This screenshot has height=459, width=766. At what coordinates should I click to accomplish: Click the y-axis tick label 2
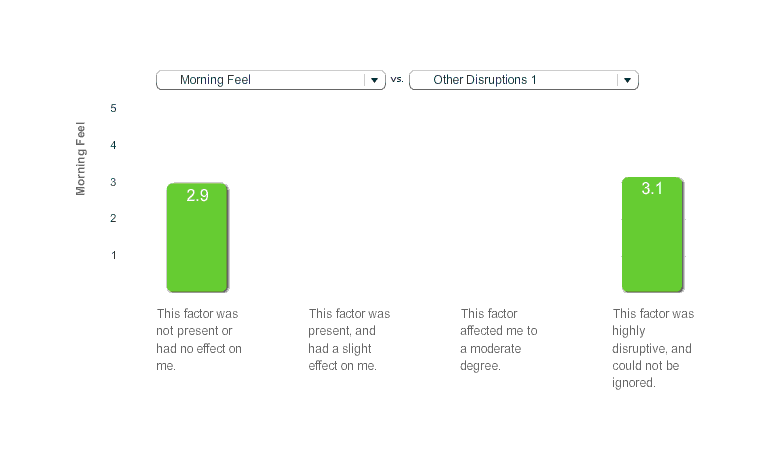coord(113,218)
